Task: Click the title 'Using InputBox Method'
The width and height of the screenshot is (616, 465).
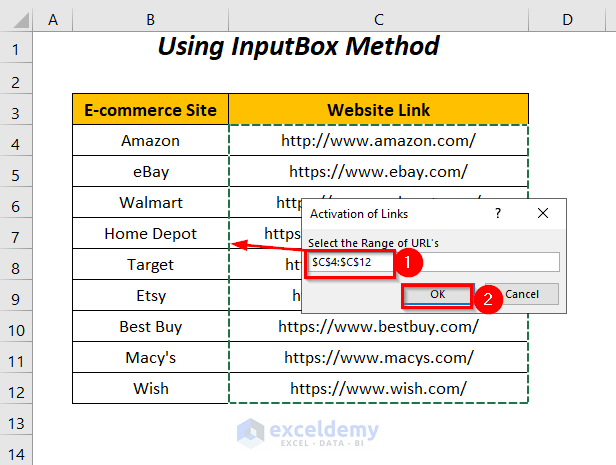Action: 299,46
